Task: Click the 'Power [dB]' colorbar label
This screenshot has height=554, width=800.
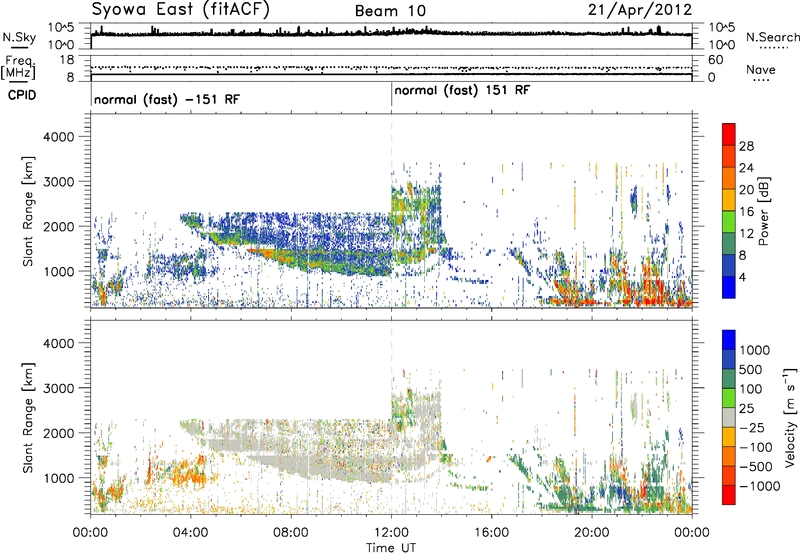Action: (x=763, y=211)
